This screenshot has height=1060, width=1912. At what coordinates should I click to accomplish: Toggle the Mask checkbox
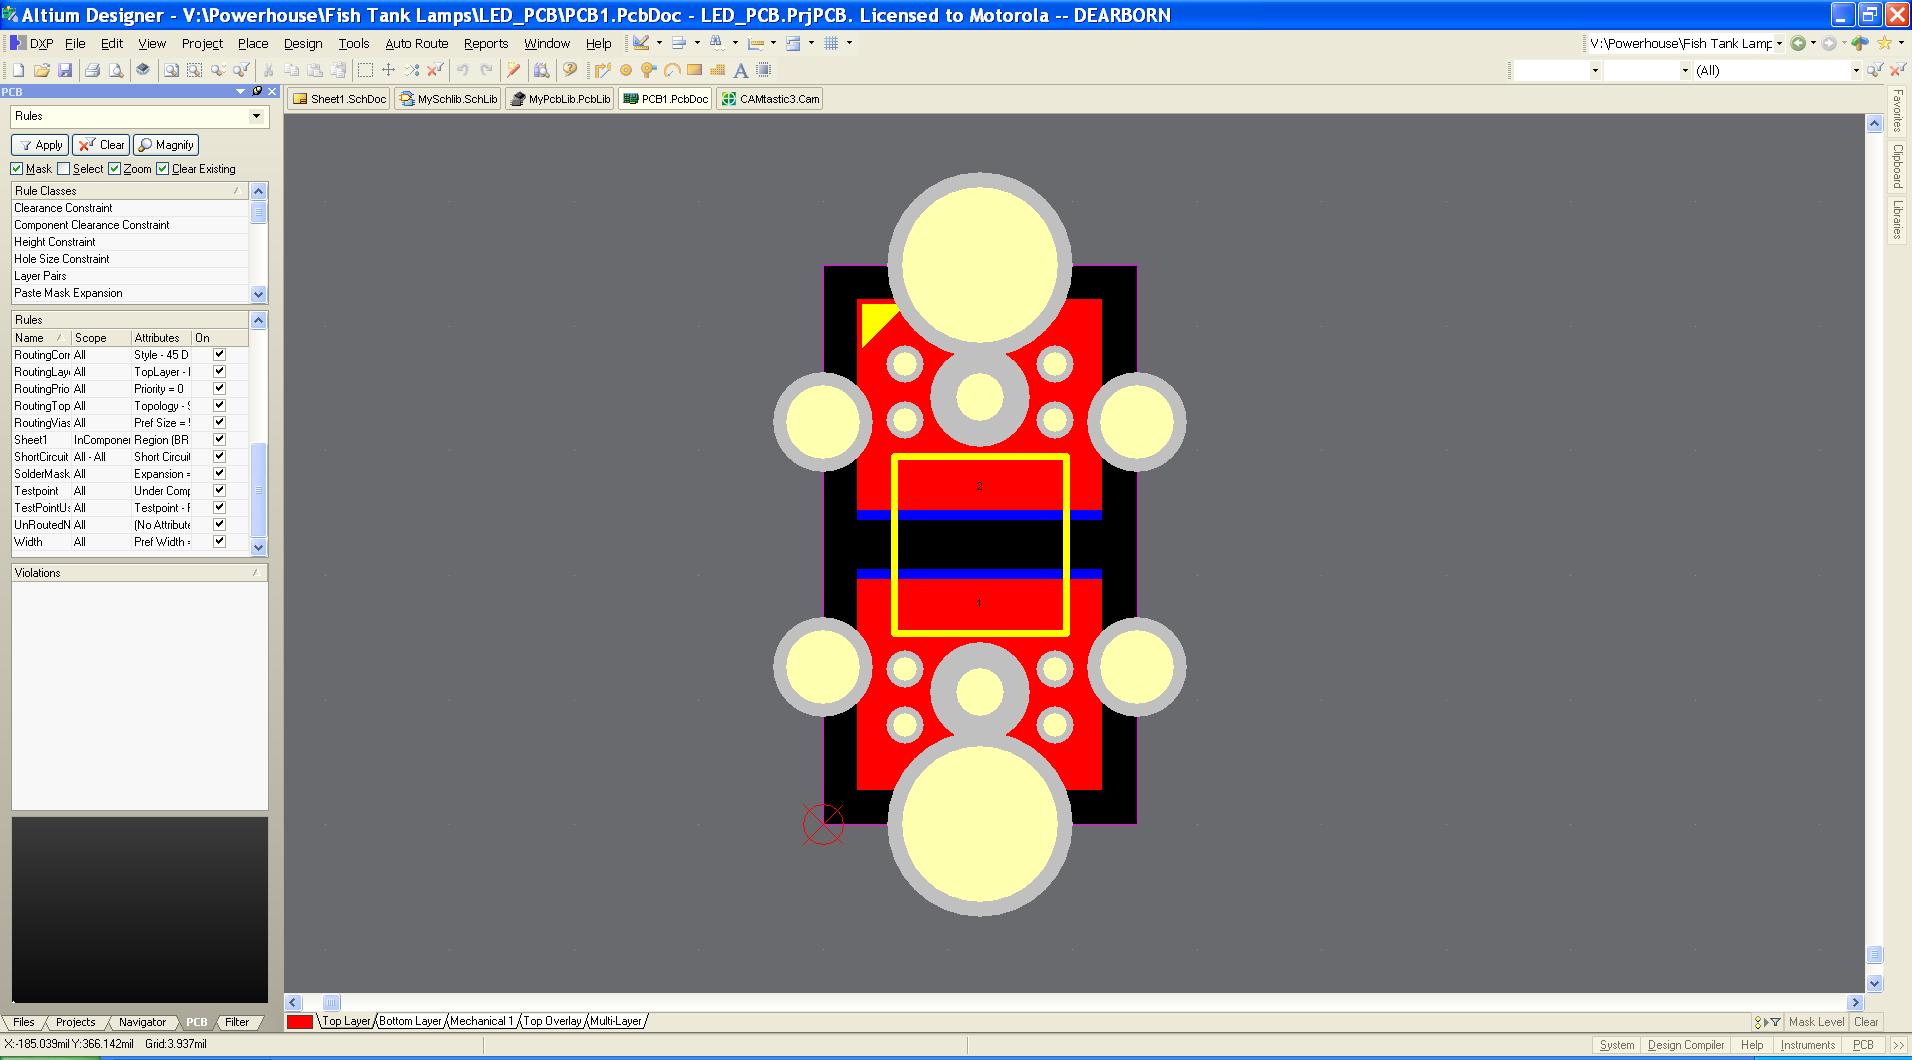[x=17, y=169]
